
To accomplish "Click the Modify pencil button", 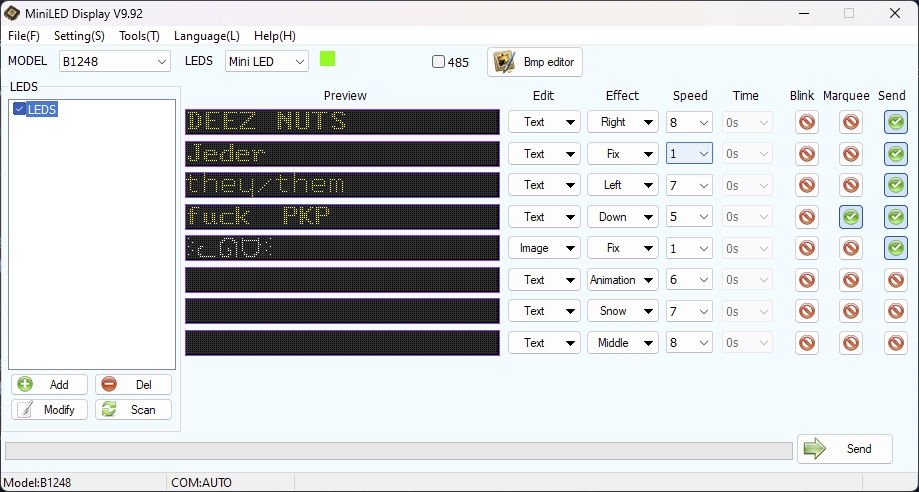I will tap(47, 409).
